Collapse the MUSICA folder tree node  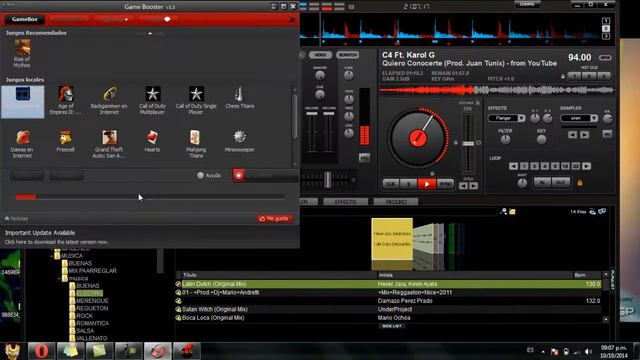tap(51, 256)
